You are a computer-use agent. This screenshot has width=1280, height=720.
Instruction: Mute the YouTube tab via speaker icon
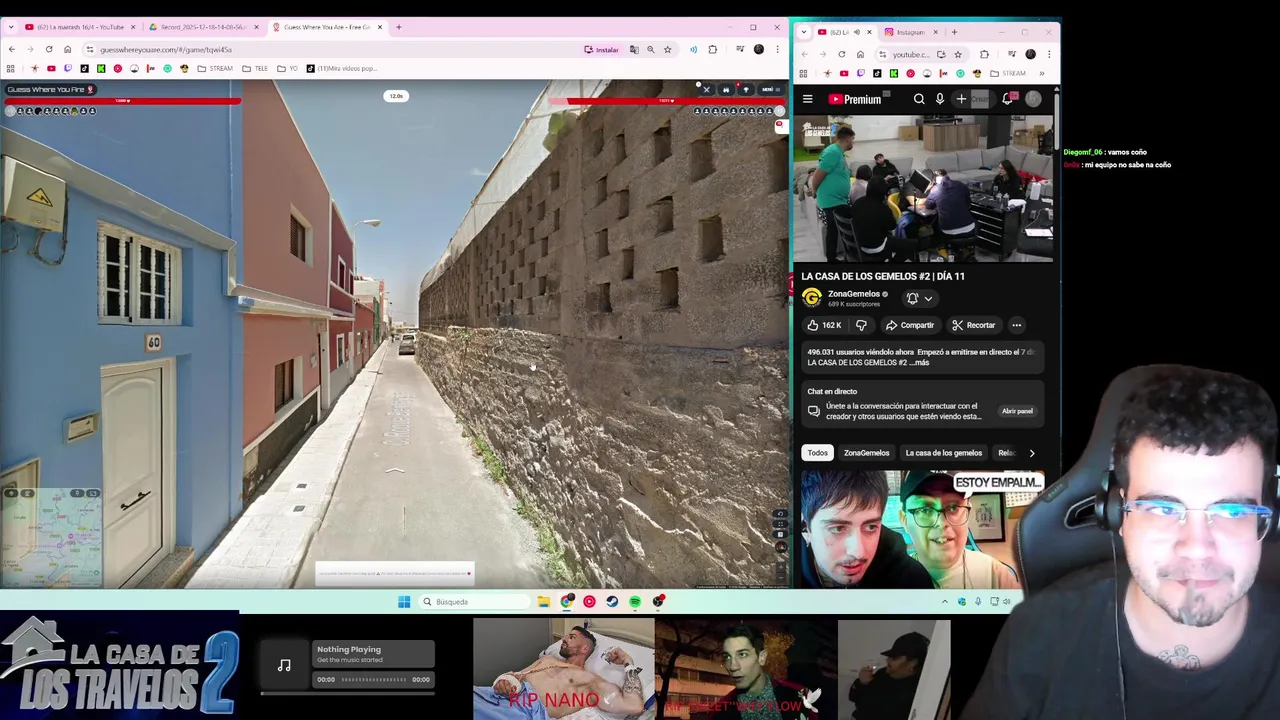(856, 32)
